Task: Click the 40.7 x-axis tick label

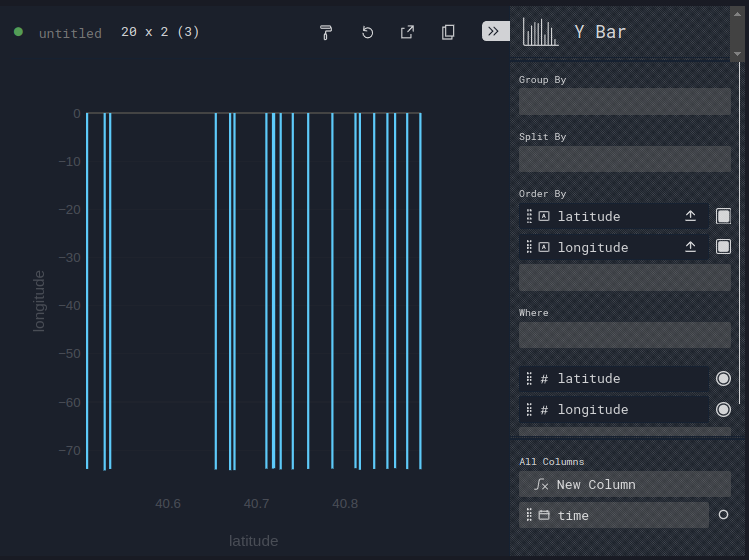Action: point(257,504)
